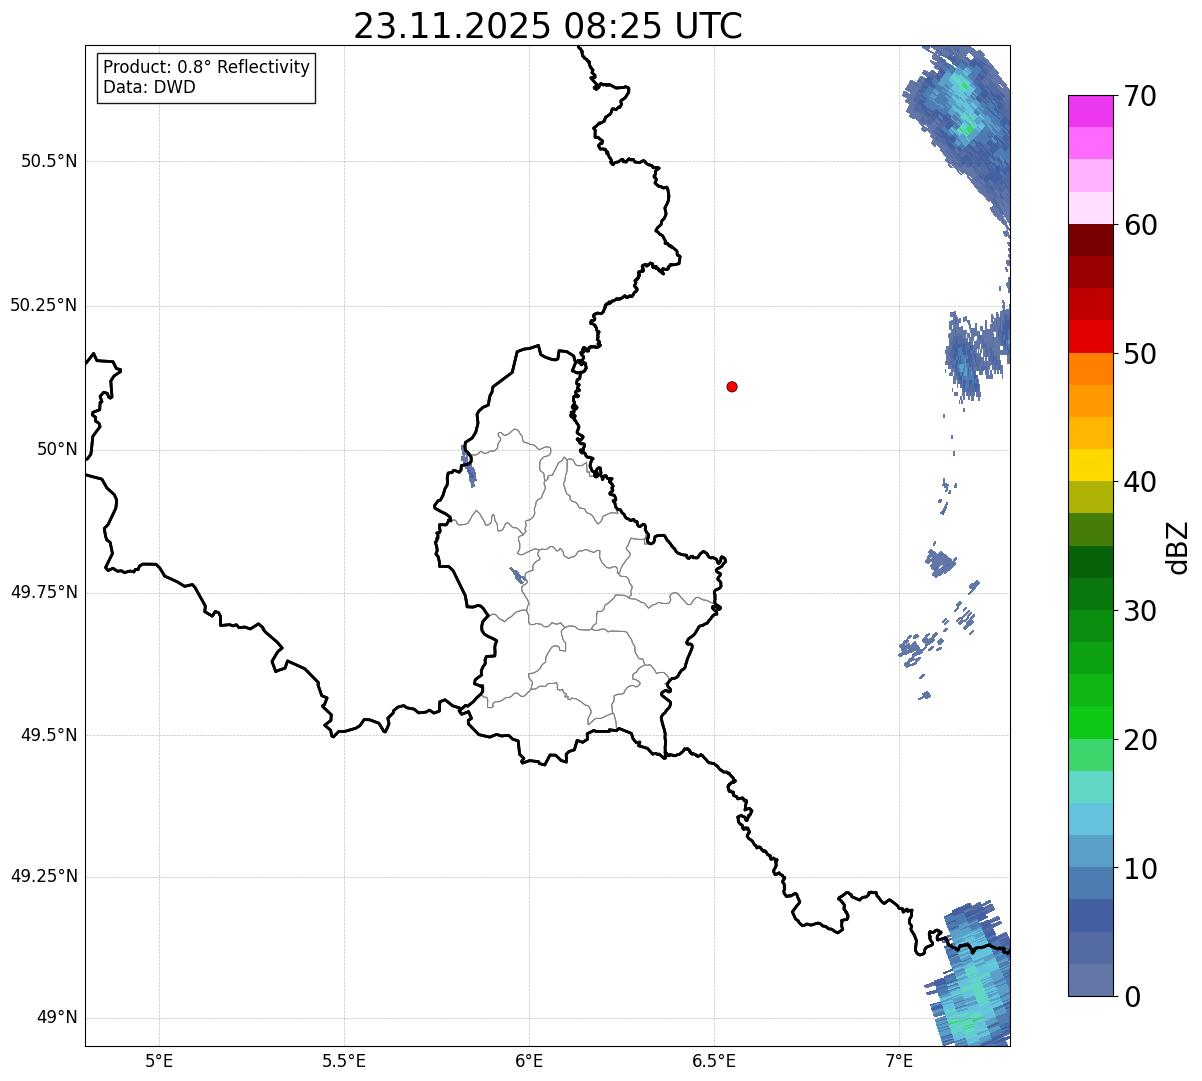Click the dark maroon swatch just below 60 dBZ
Screen dimensions: 1202x1081
(x=1091, y=240)
